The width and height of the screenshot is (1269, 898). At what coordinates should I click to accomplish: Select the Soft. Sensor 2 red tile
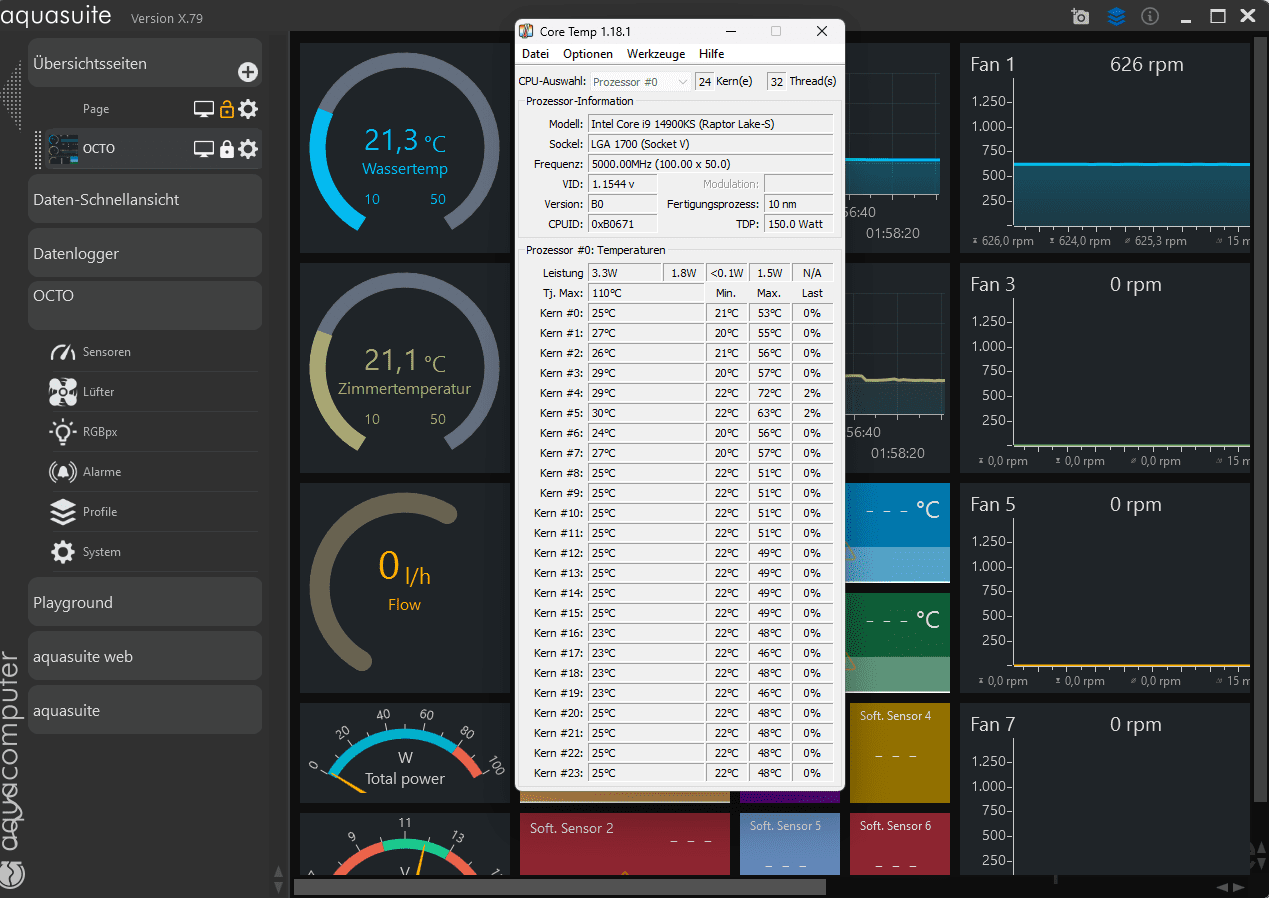coord(625,844)
